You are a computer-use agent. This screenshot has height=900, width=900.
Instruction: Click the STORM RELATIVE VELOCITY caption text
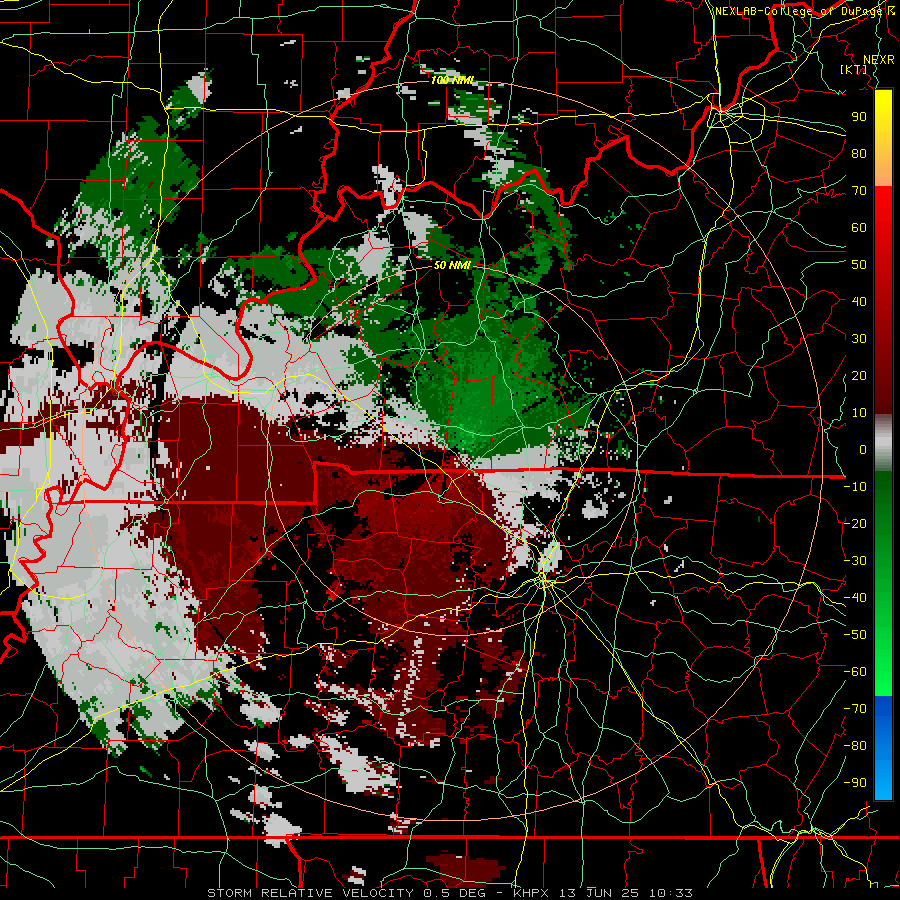[x=310, y=893]
